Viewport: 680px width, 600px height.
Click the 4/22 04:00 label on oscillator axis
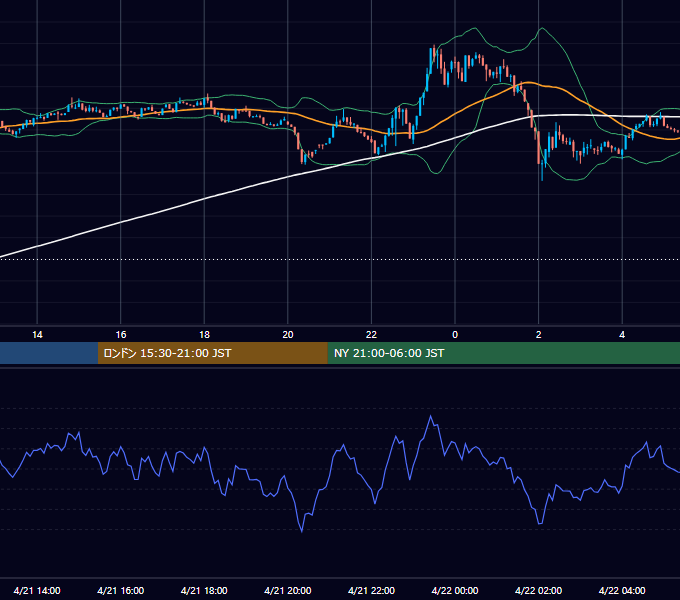point(622,590)
